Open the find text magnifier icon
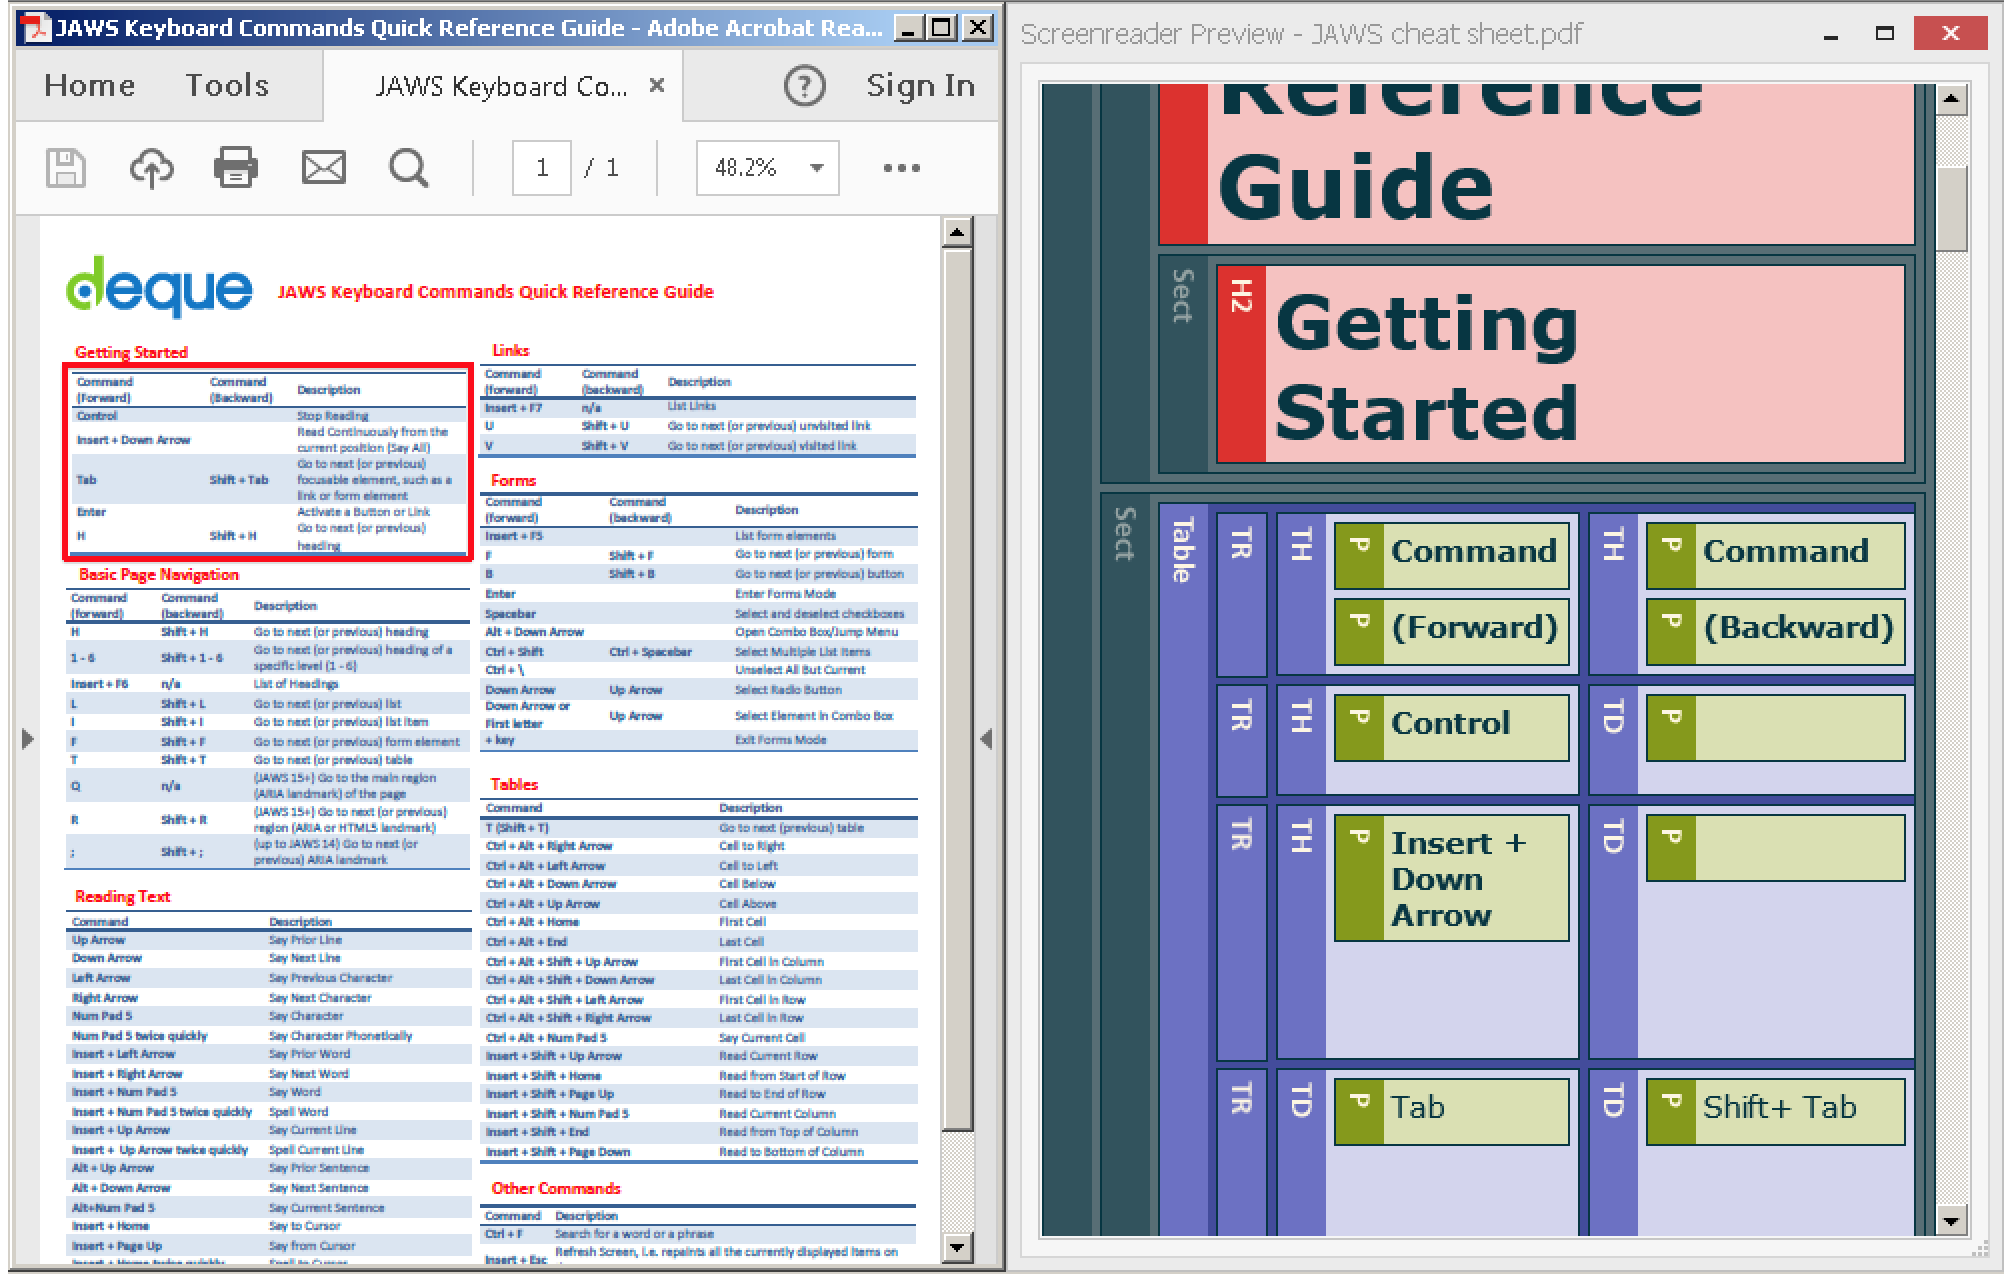Screen dimensions: 2004x1274 click(408, 168)
